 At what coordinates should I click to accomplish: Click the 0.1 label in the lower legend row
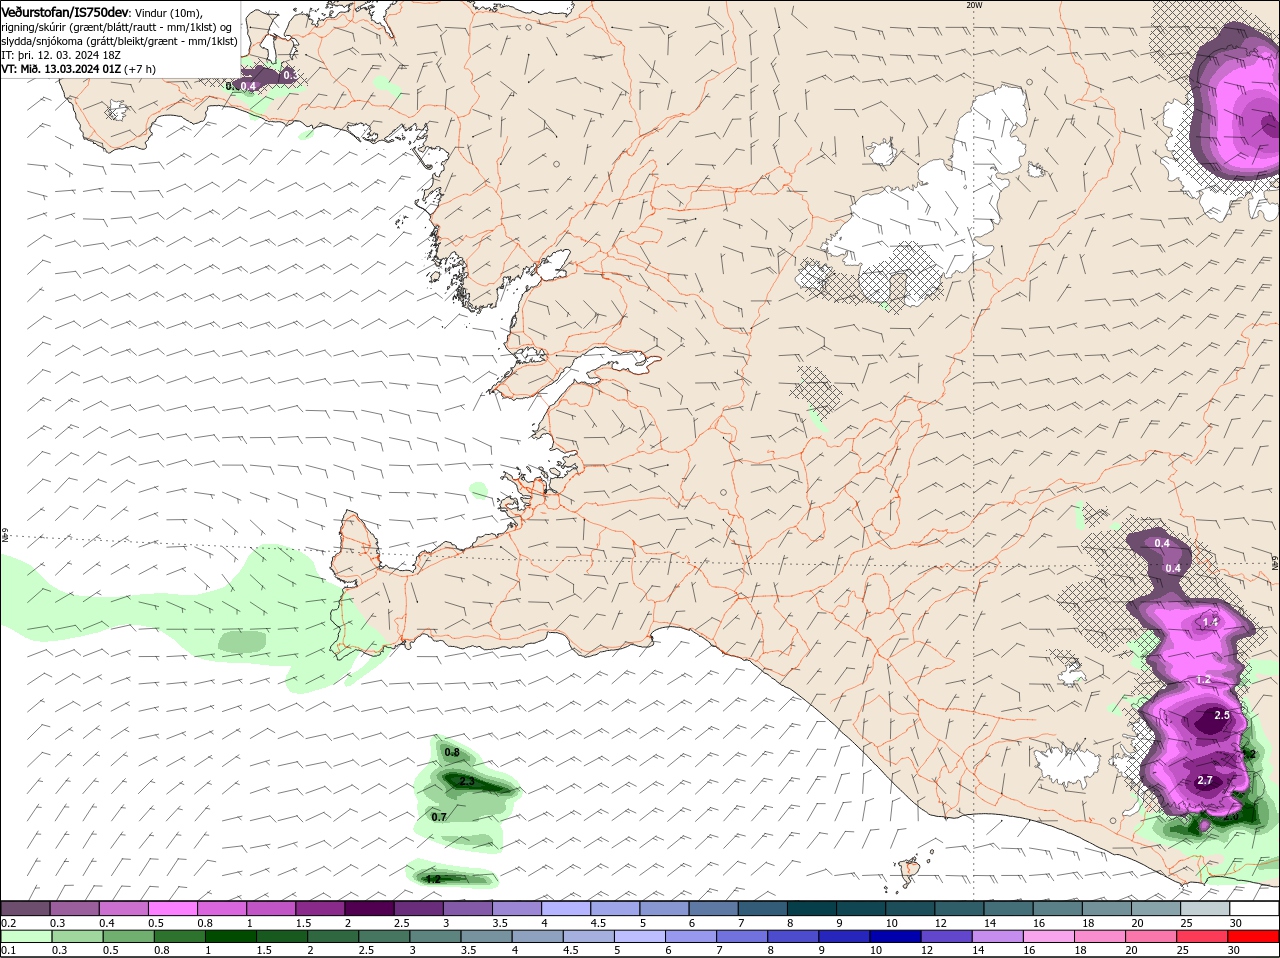tap(8, 951)
